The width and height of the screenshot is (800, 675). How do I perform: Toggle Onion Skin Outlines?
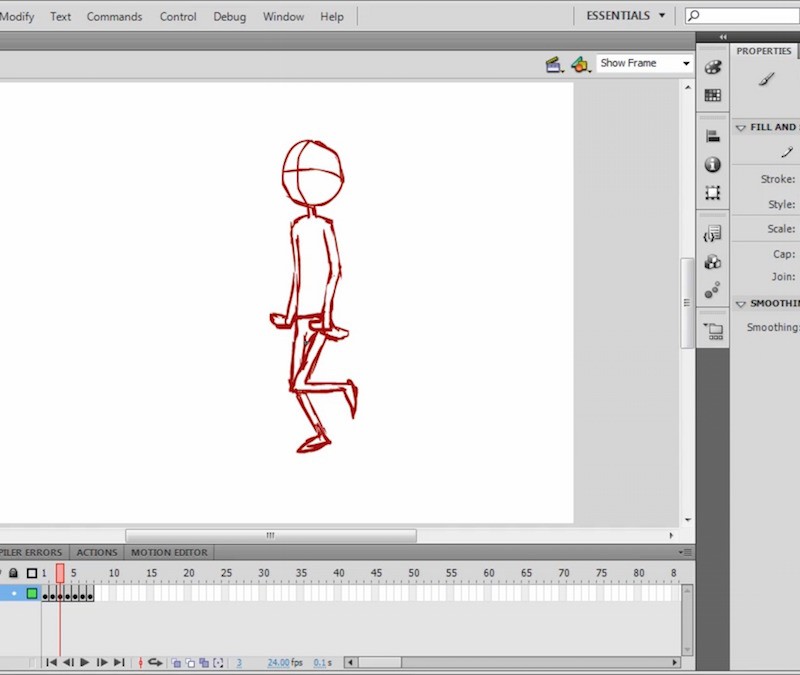(x=190, y=662)
